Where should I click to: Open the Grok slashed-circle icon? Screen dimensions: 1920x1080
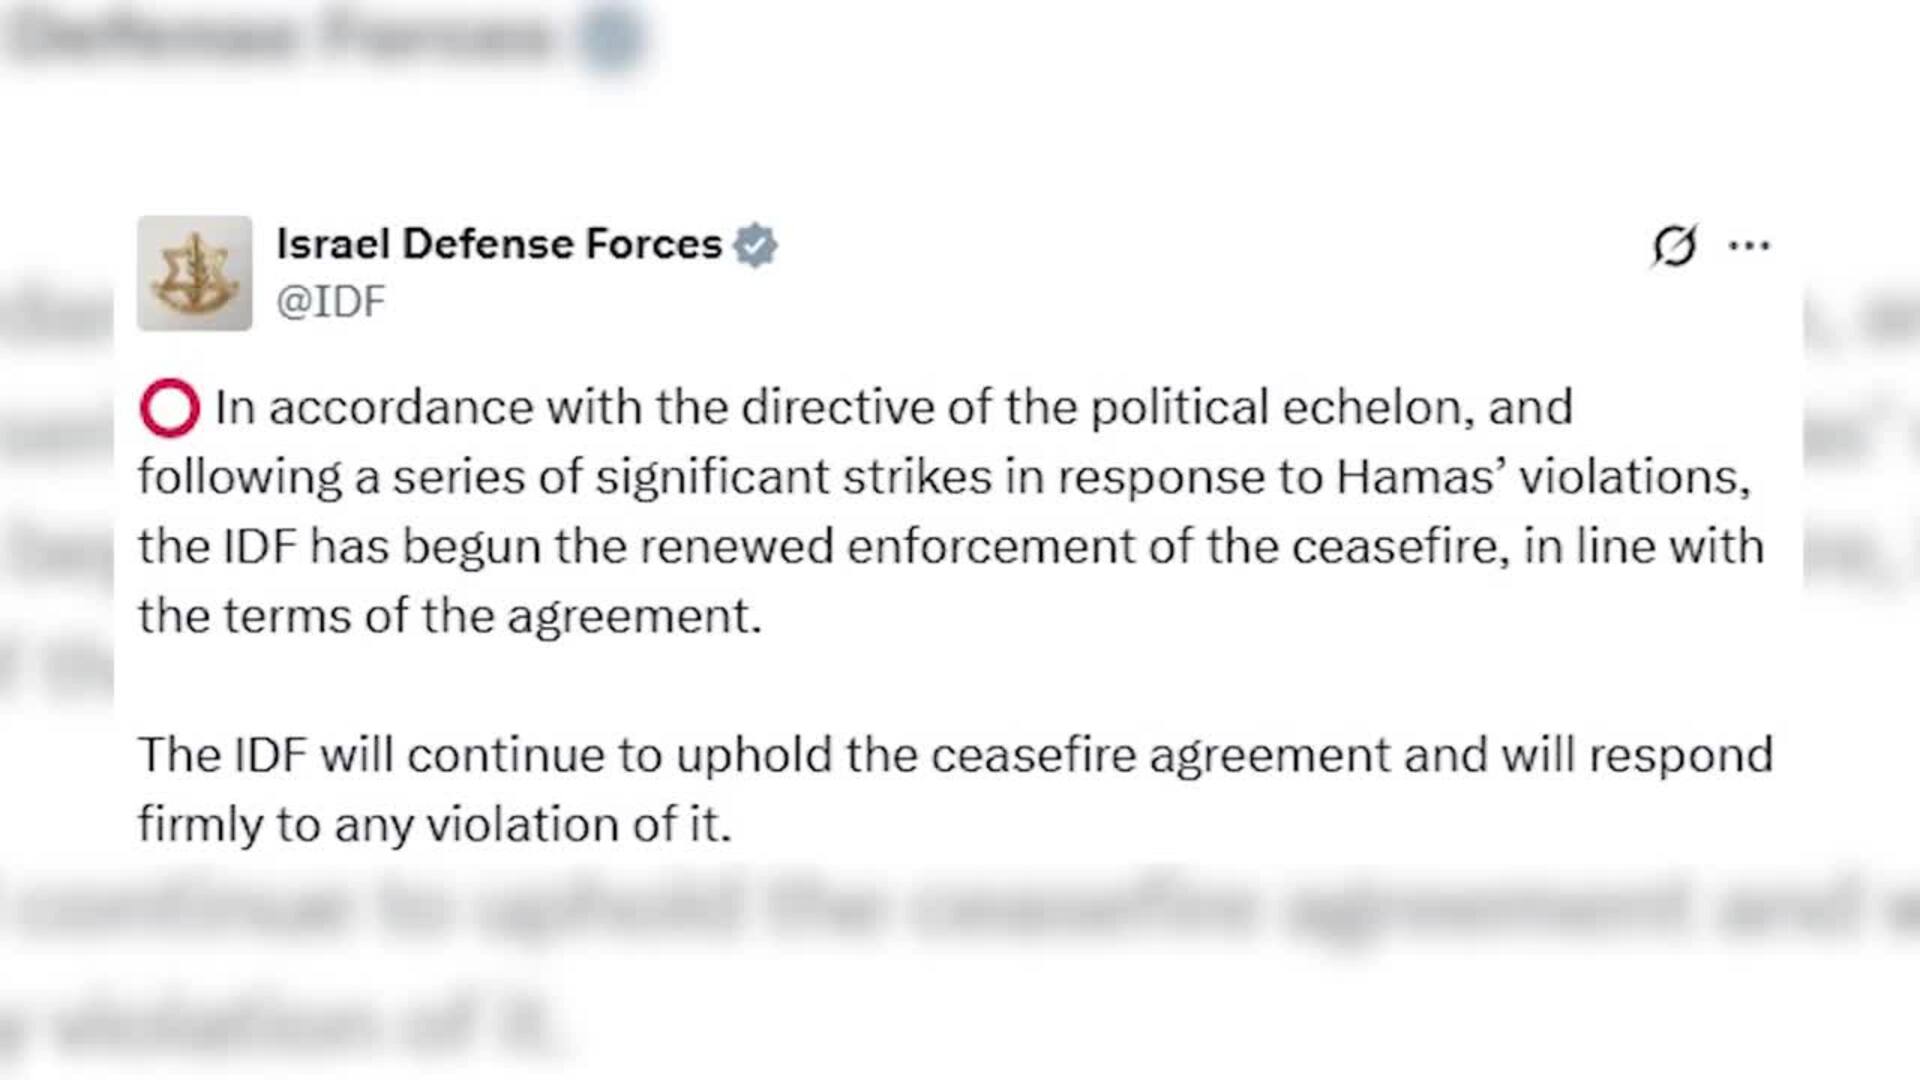(1674, 246)
